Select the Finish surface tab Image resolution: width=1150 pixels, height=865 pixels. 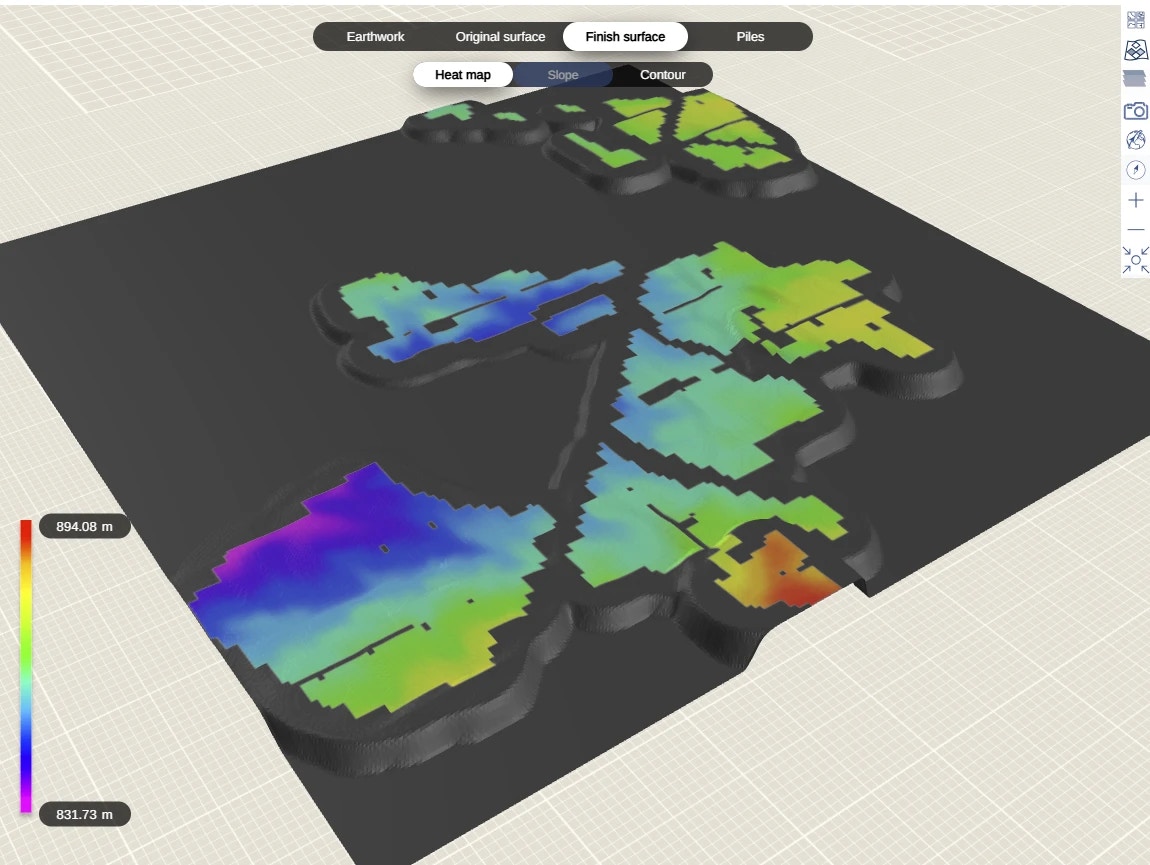625,37
